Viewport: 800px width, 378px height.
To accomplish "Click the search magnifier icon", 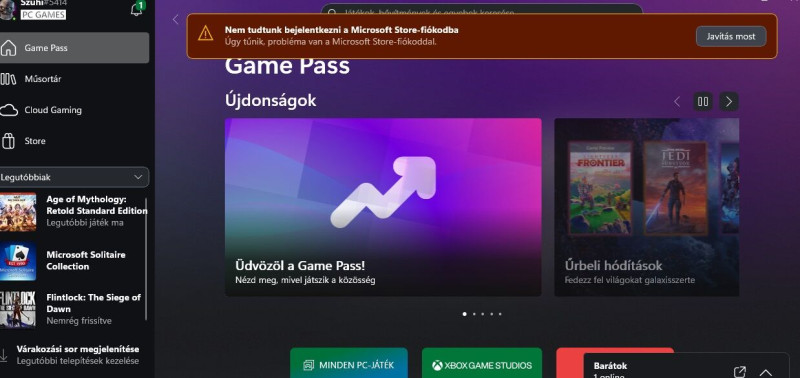I will pyautogui.click(x=332, y=12).
